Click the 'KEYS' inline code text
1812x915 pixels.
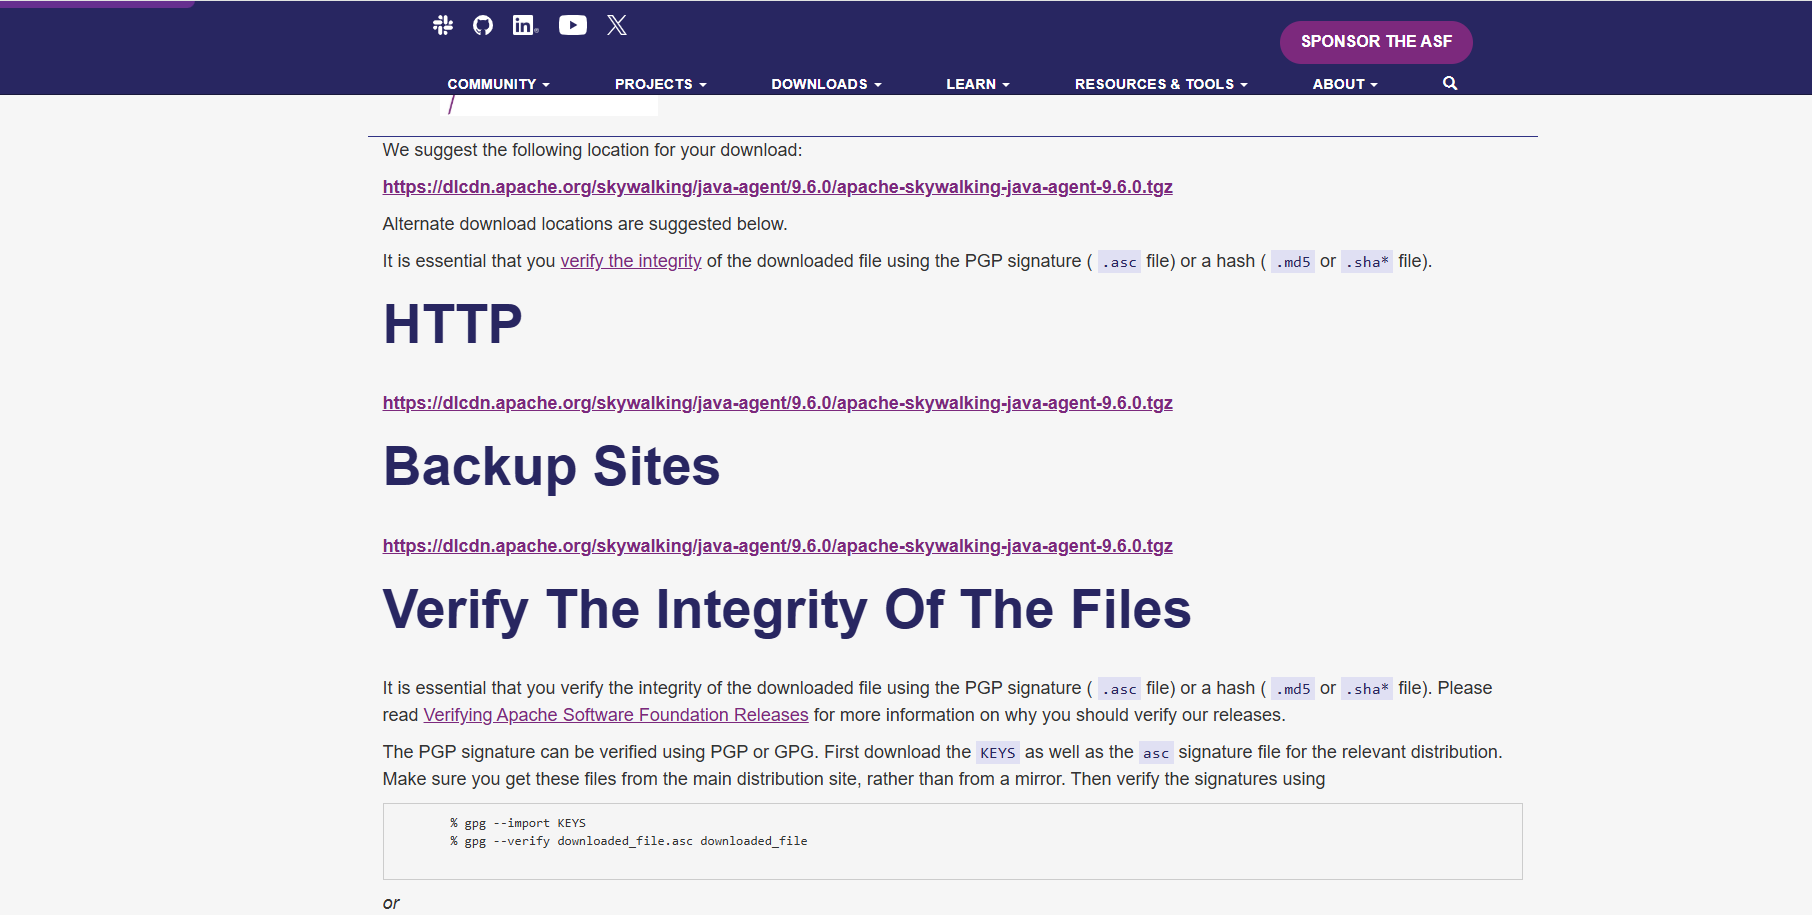click(998, 753)
